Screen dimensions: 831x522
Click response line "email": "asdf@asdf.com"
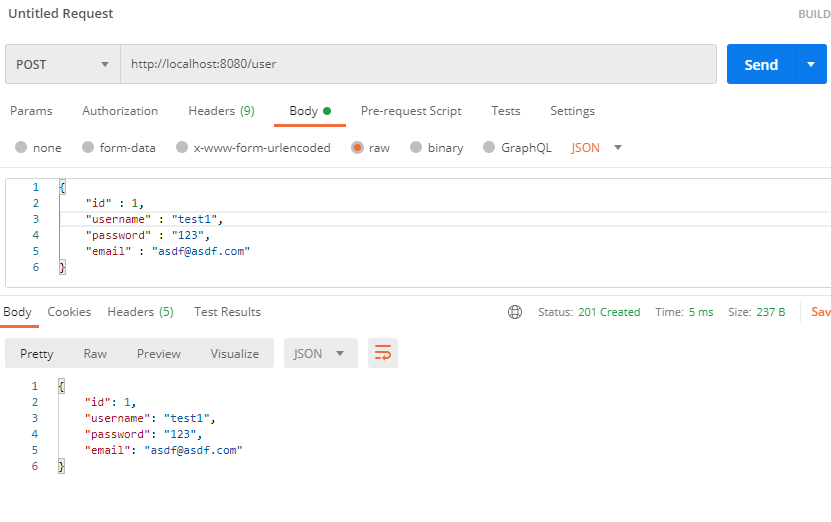(163, 450)
